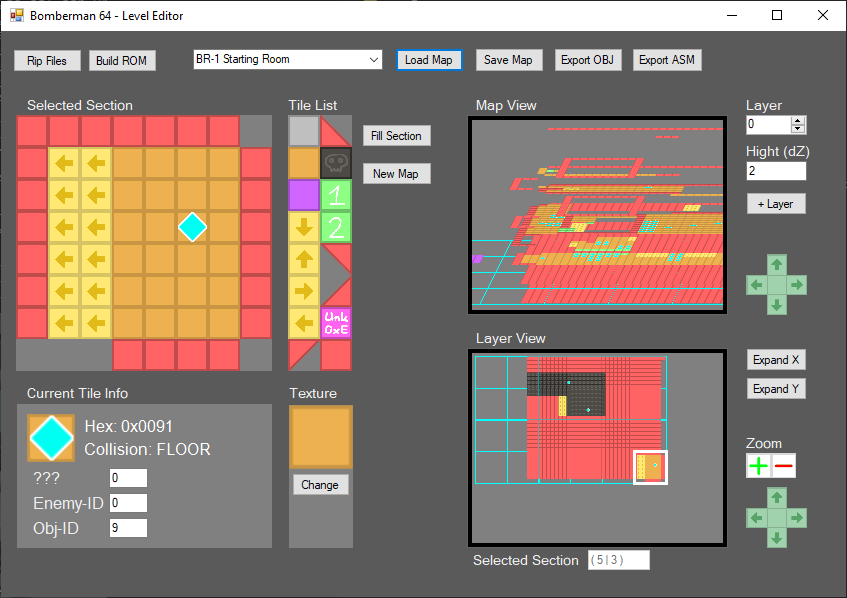
Task: Select the skull tile in Tile List
Action: [x=336, y=163]
